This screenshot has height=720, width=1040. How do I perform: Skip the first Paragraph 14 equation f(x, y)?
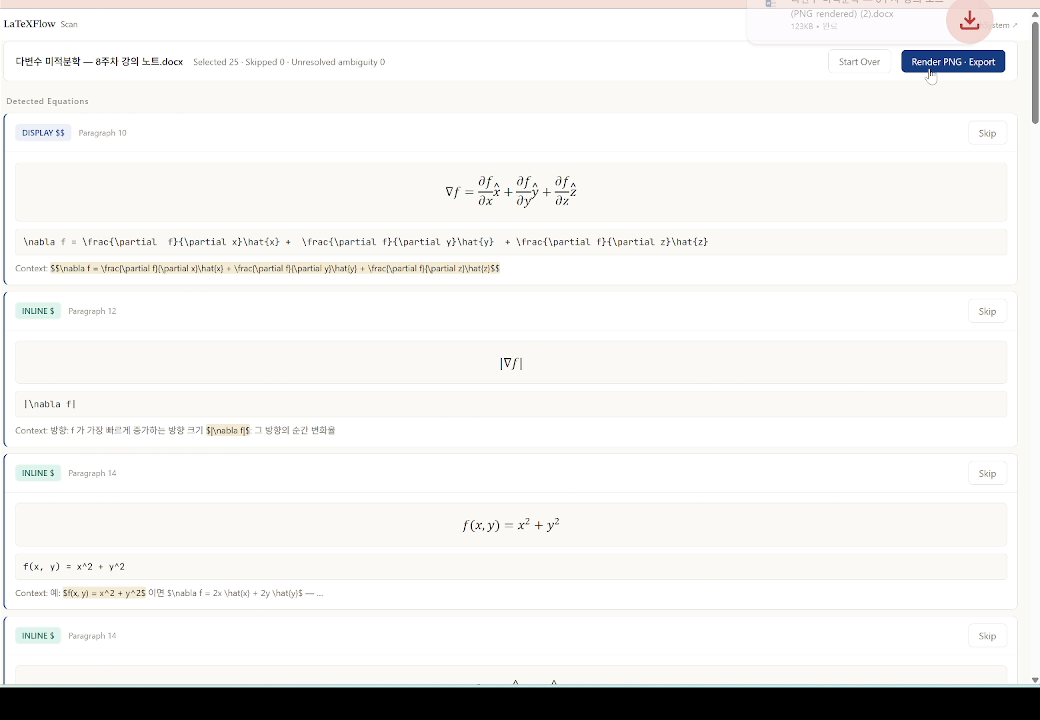987,473
